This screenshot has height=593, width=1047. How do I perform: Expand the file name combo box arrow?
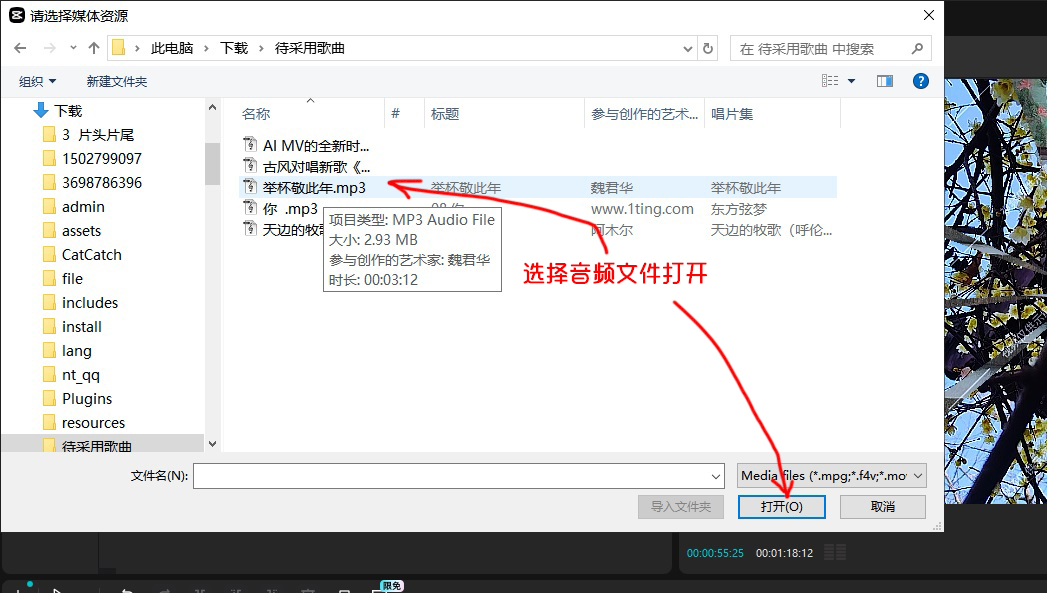pyautogui.click(x=715, y=476)
